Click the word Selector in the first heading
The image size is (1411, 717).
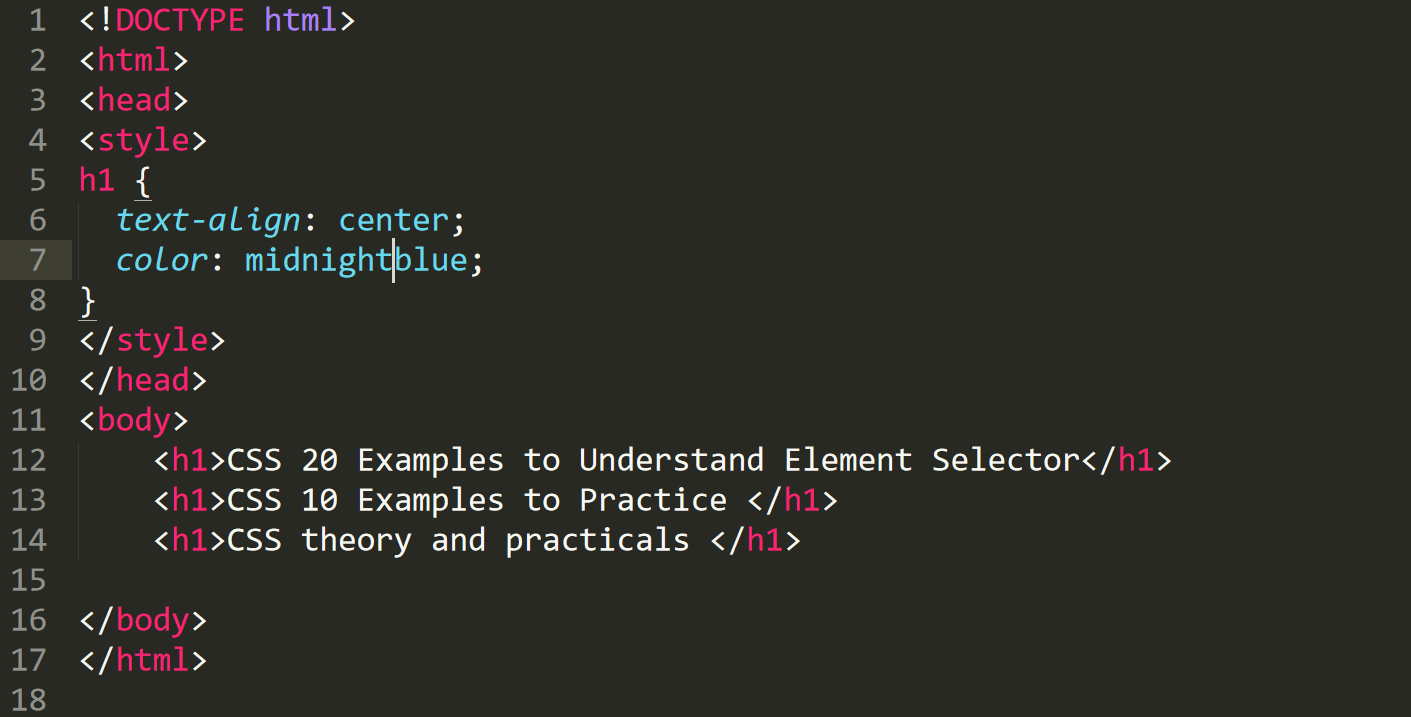[x=1005, y=460]
